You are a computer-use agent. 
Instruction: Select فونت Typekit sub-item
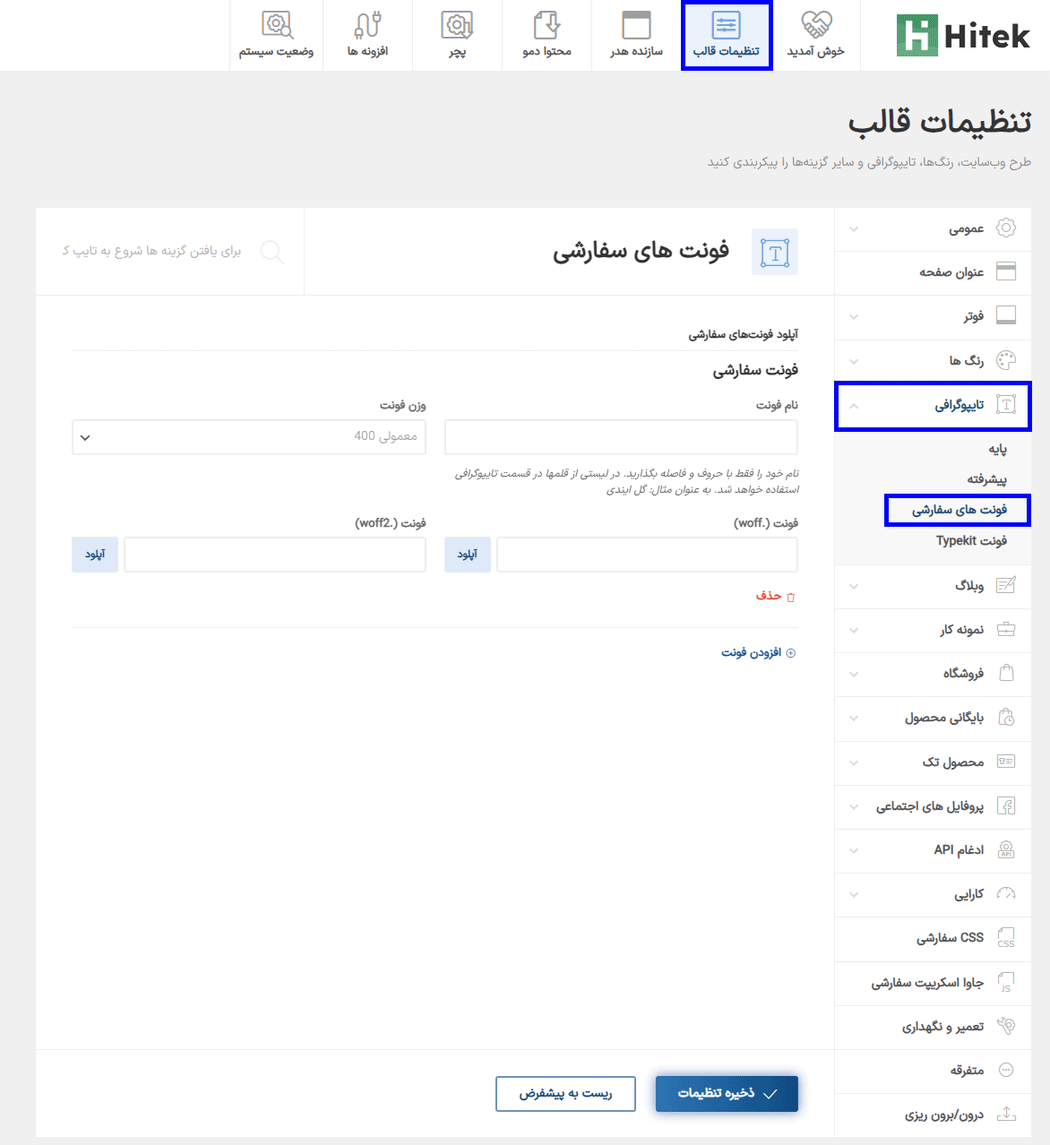(x=971, y=540)
